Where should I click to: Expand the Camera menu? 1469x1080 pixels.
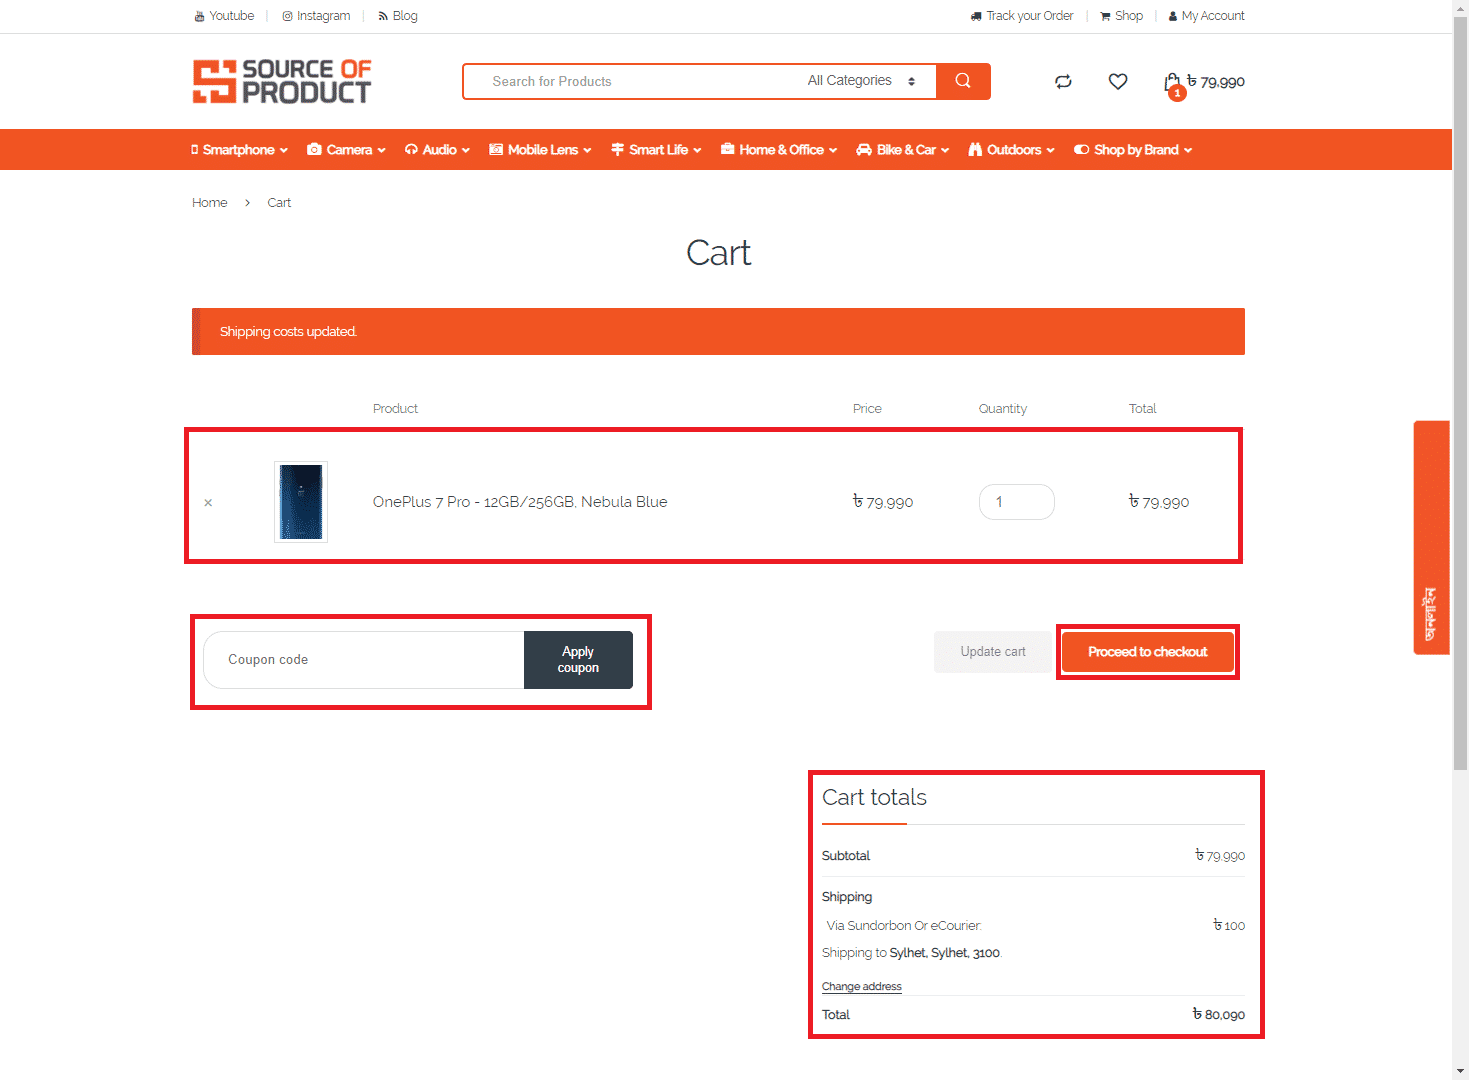(x=346, y=150)
